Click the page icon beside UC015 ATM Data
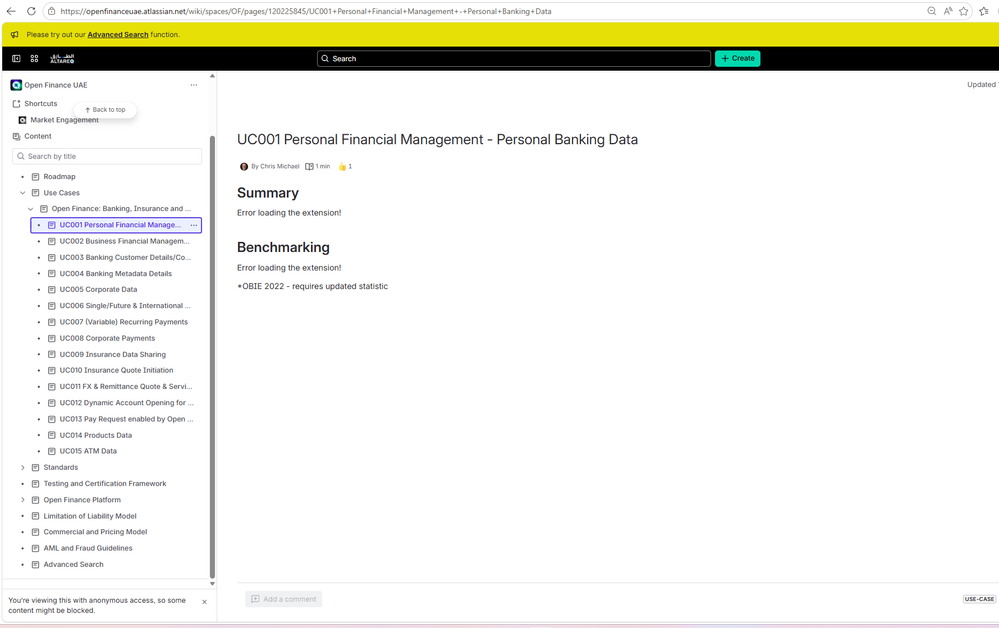The height and width of the screenshot is (628, 999). click(52, 451)
